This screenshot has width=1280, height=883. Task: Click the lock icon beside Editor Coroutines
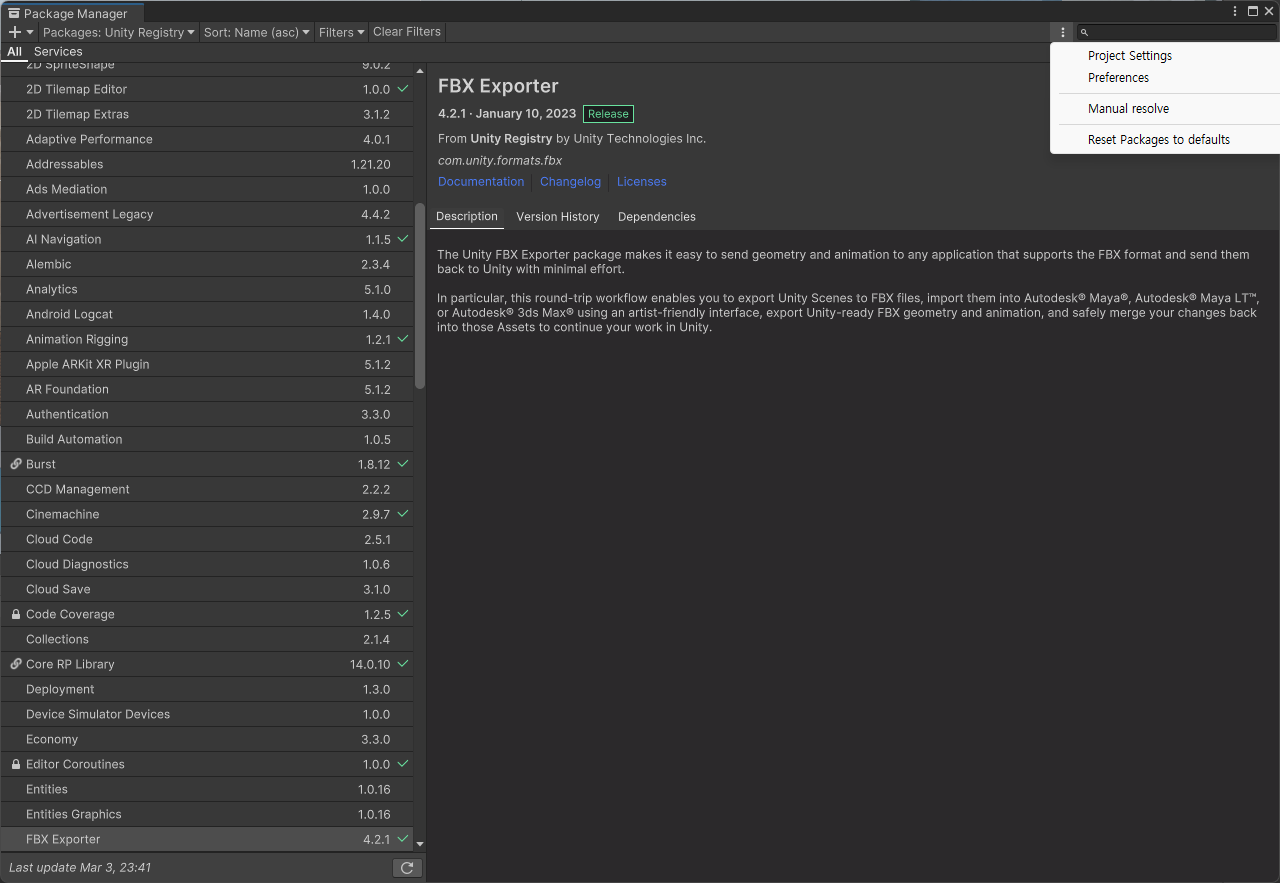click(16, 764)
